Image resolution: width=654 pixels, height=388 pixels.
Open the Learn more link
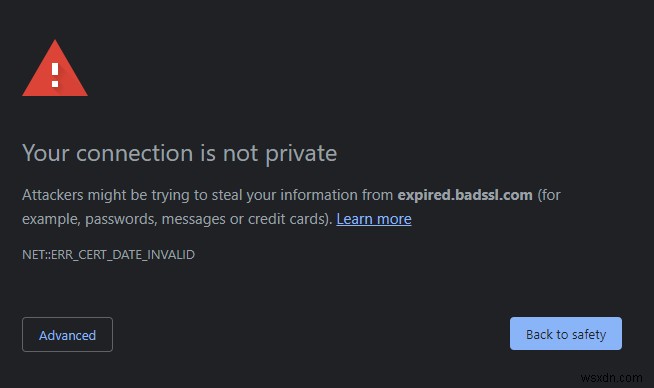click(374, 219)
